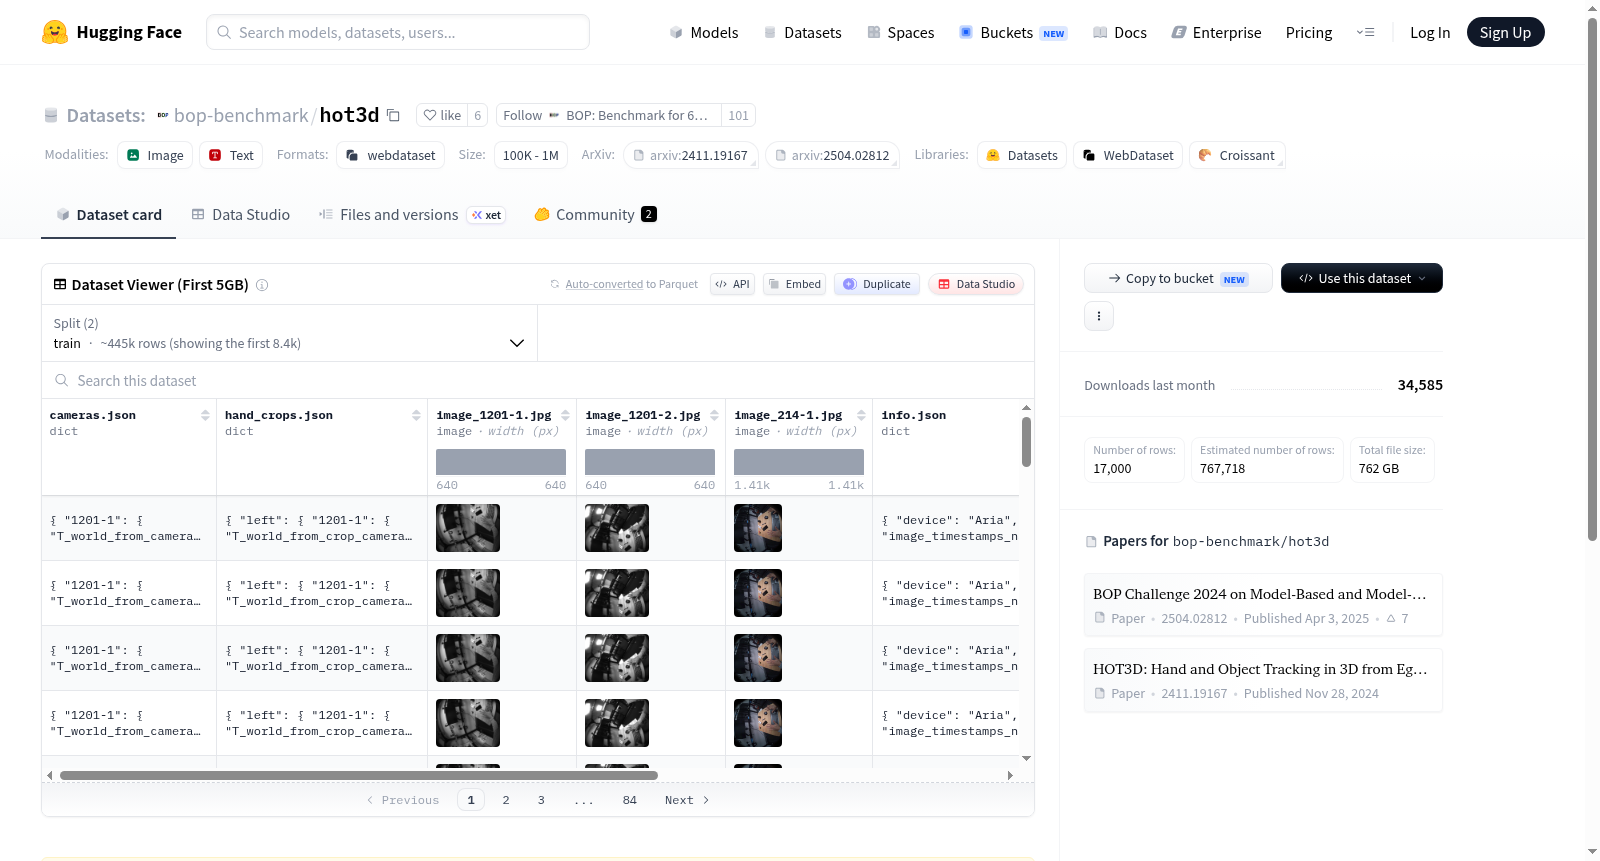This screenshot has height=861, width=1600.
Task: Focus the Search models, datasets, users field
Action: (x=398, y=32)
